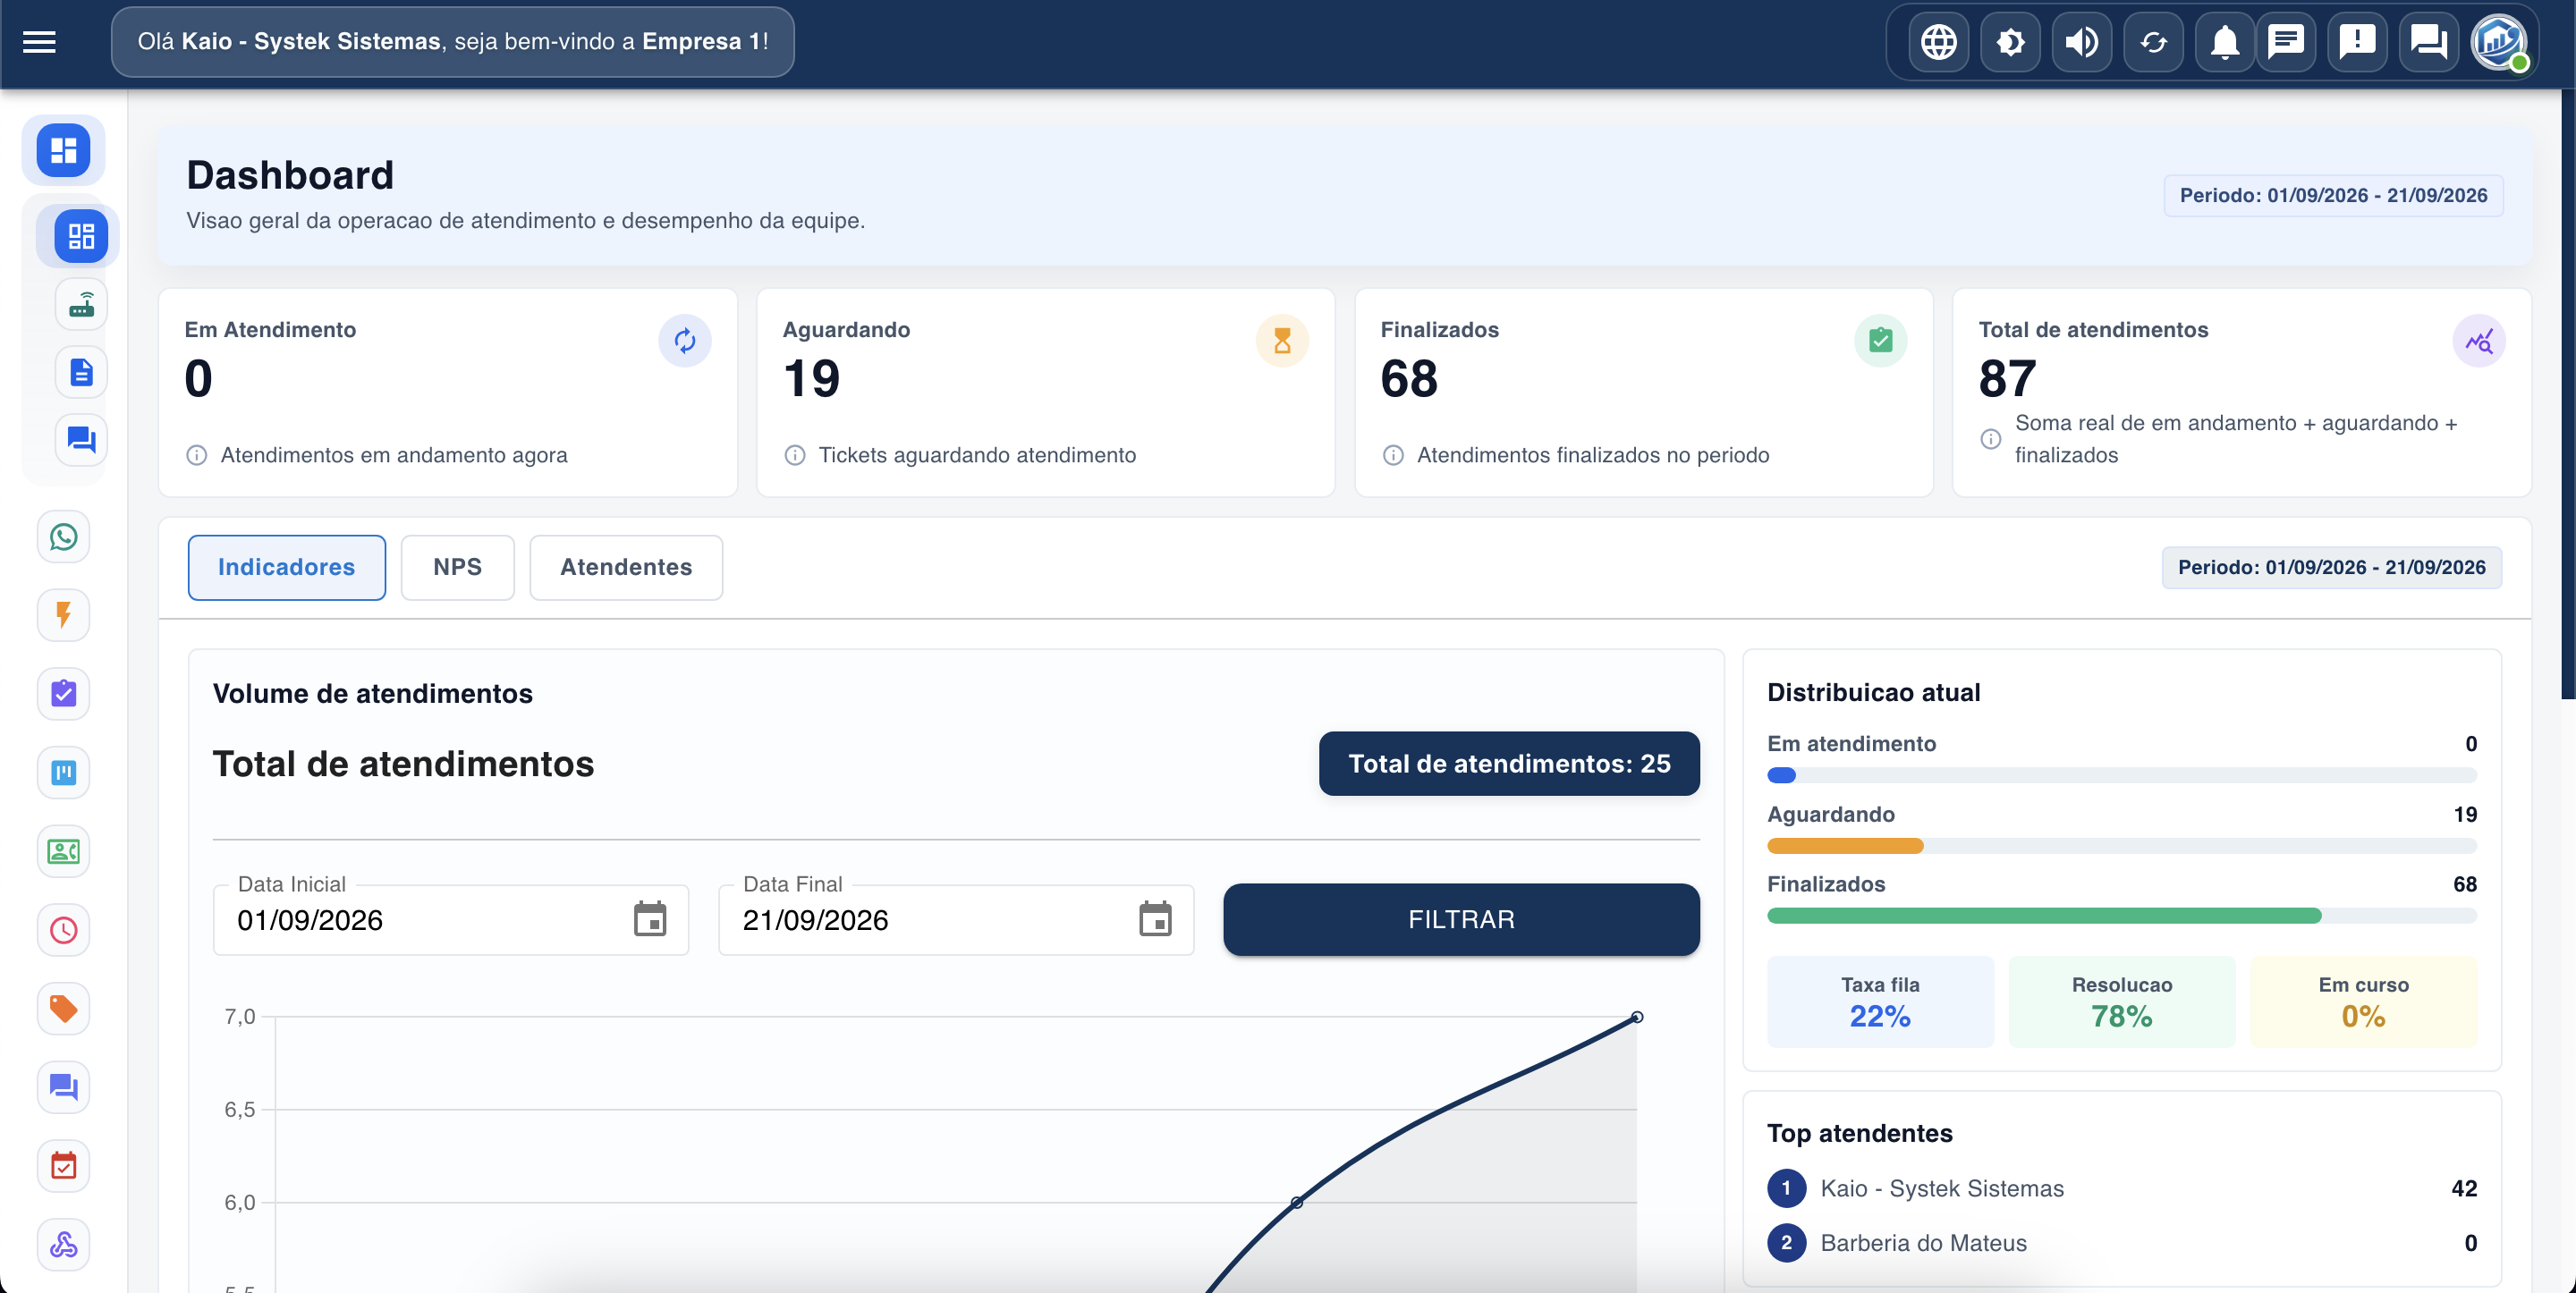The image size is (2576, 1293).
Task: Open the lightning quick replies icon
Action: pos(63,615)
